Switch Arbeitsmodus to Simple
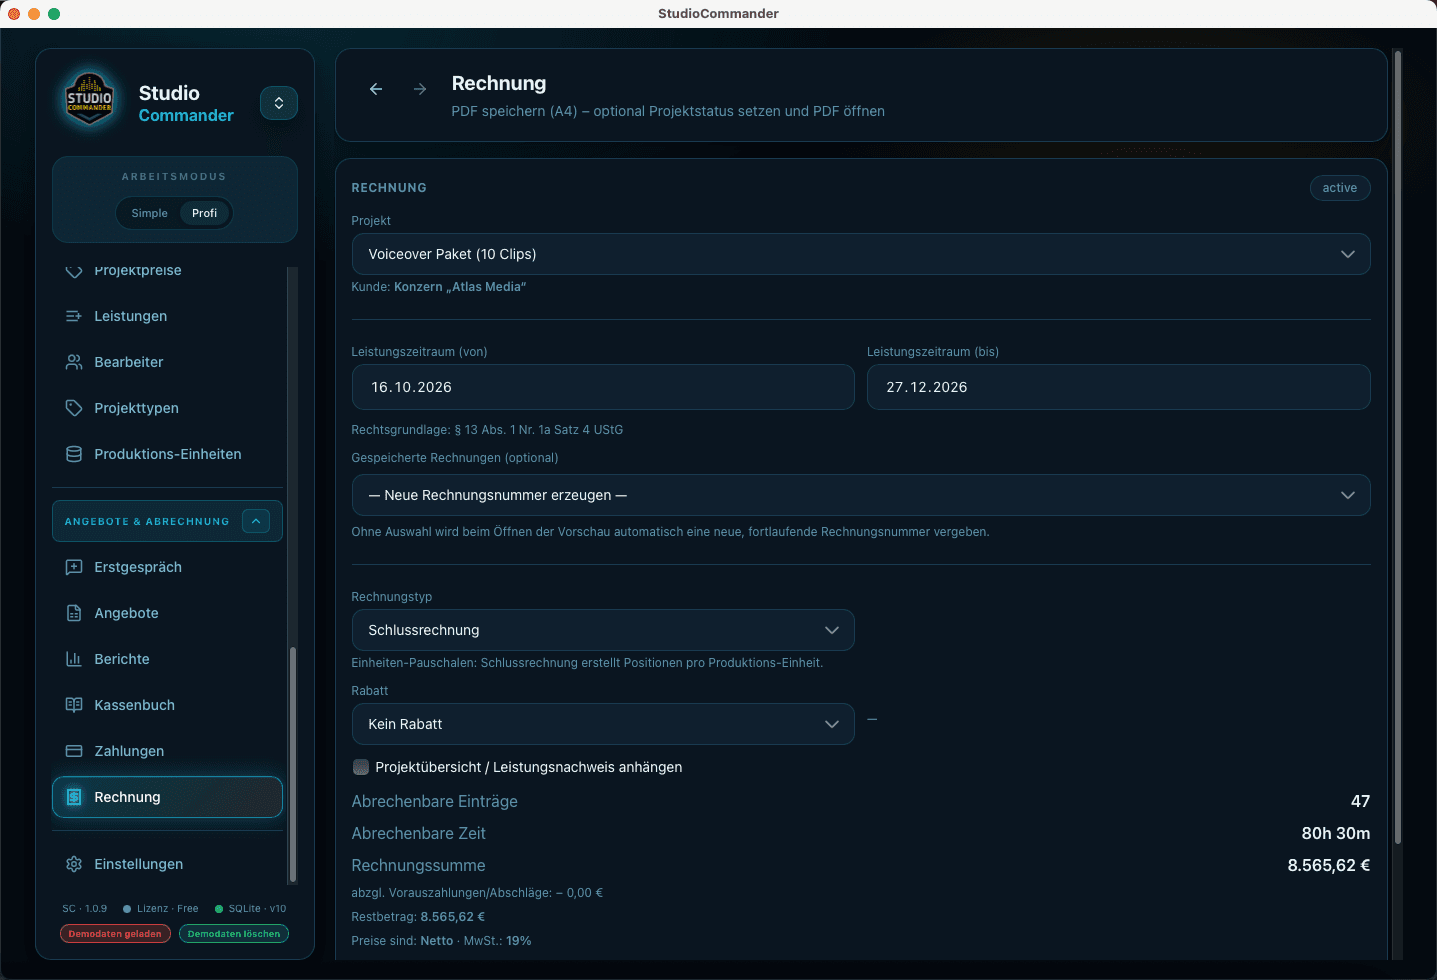1437x980 pixels. click(x=148, y=213)
